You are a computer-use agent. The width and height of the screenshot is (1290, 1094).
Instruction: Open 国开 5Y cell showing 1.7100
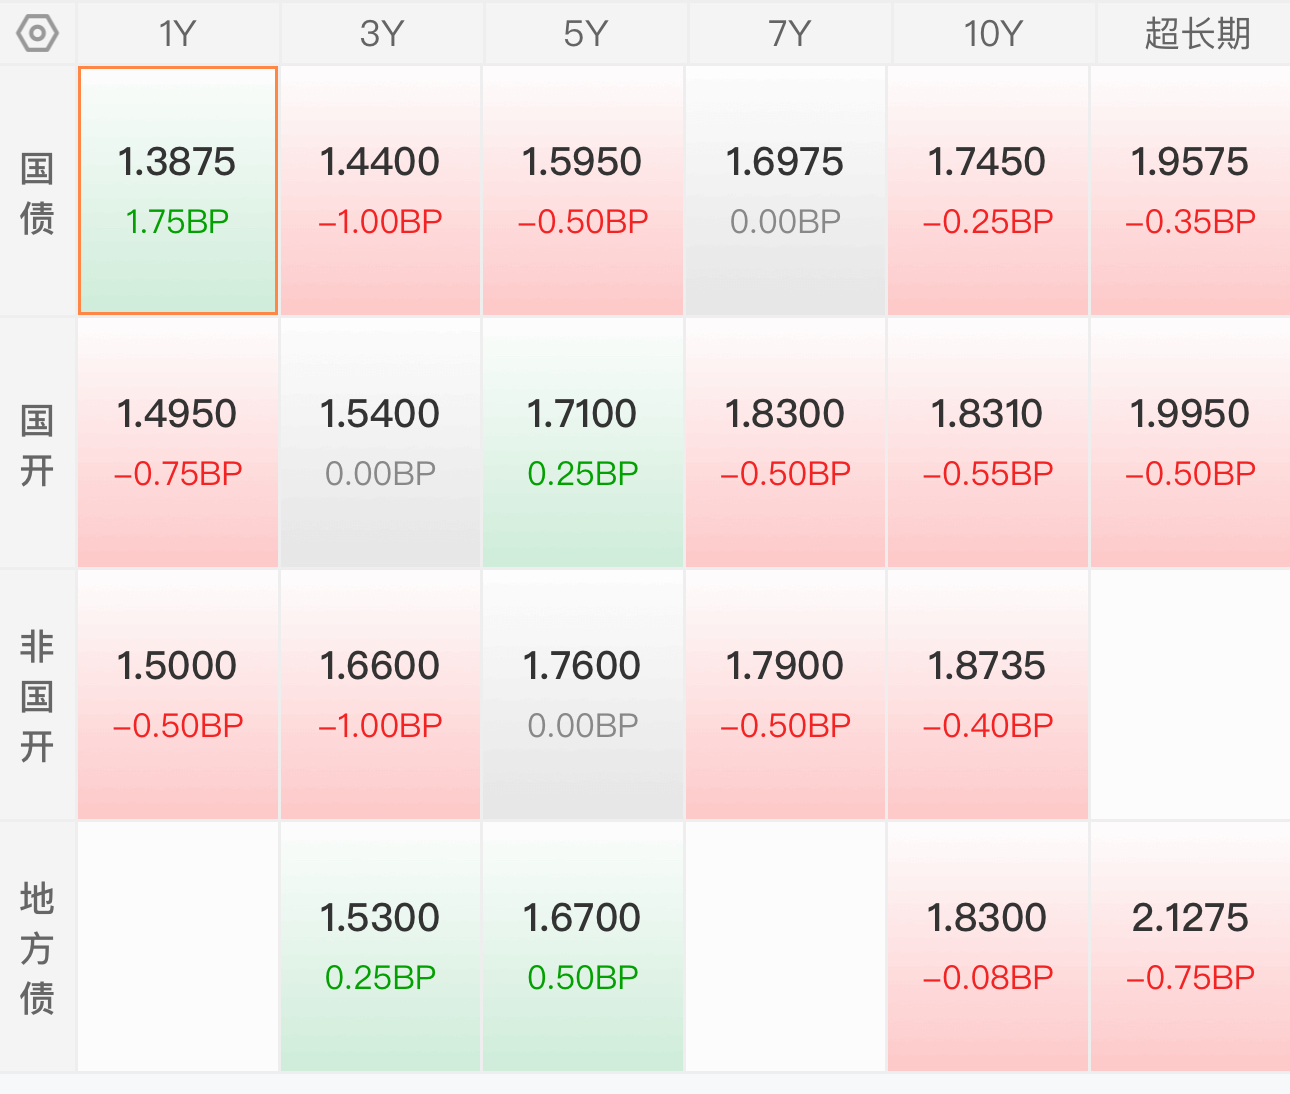[x=583, y=443]
